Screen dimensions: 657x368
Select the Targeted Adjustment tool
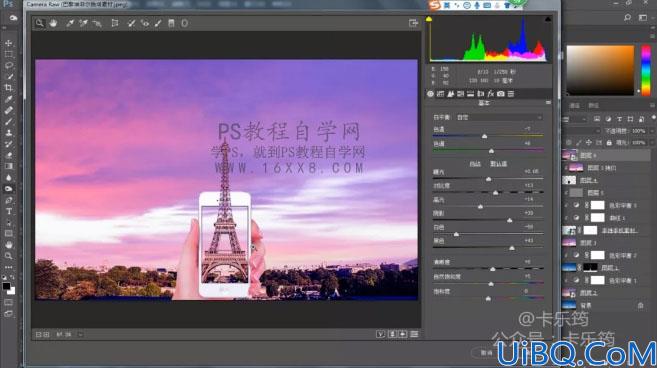click(x=97, y=23)
